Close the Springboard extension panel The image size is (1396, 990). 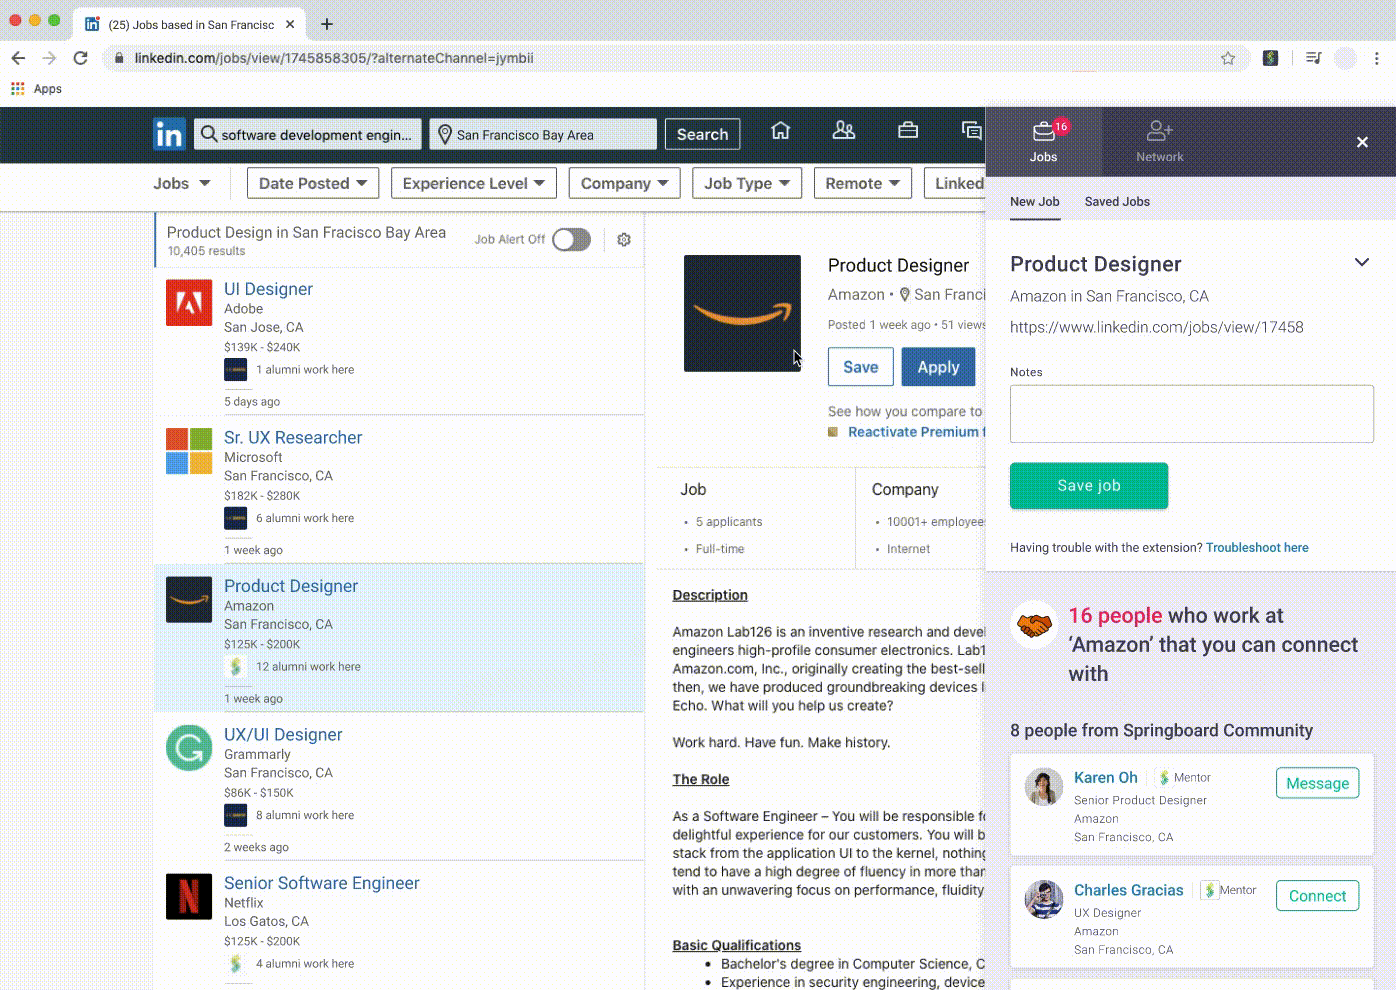point(1362,142)
